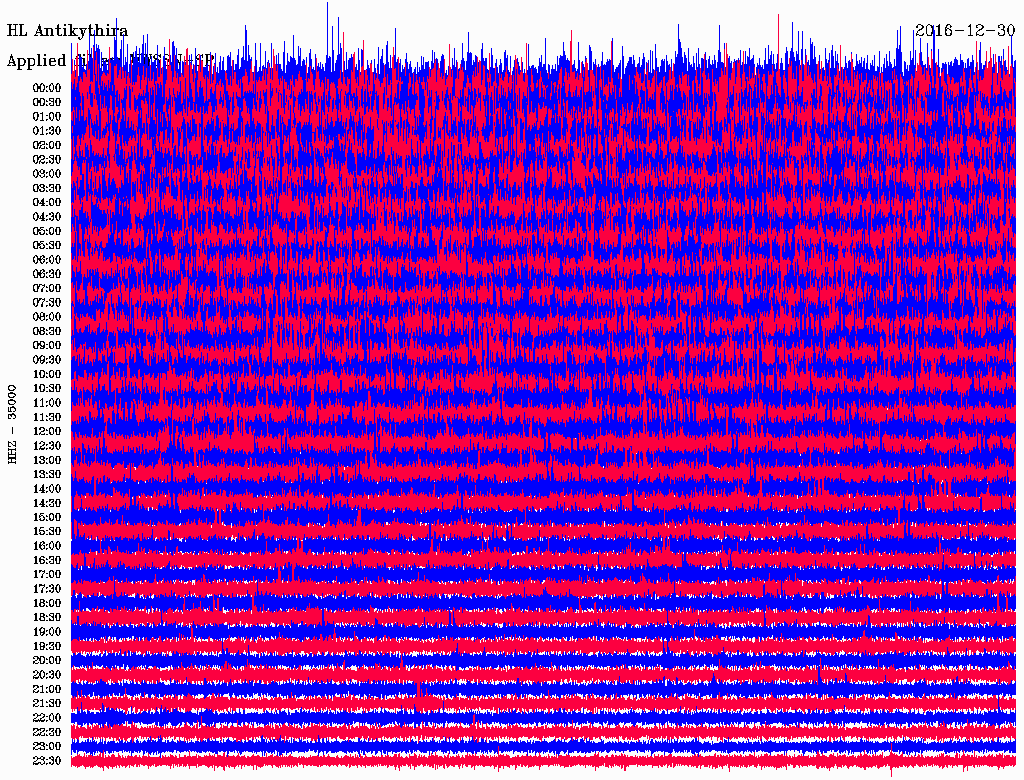Select the 20:00 time label
The width and height of the screenshot is (1024, 780).
tap(46, 661)
